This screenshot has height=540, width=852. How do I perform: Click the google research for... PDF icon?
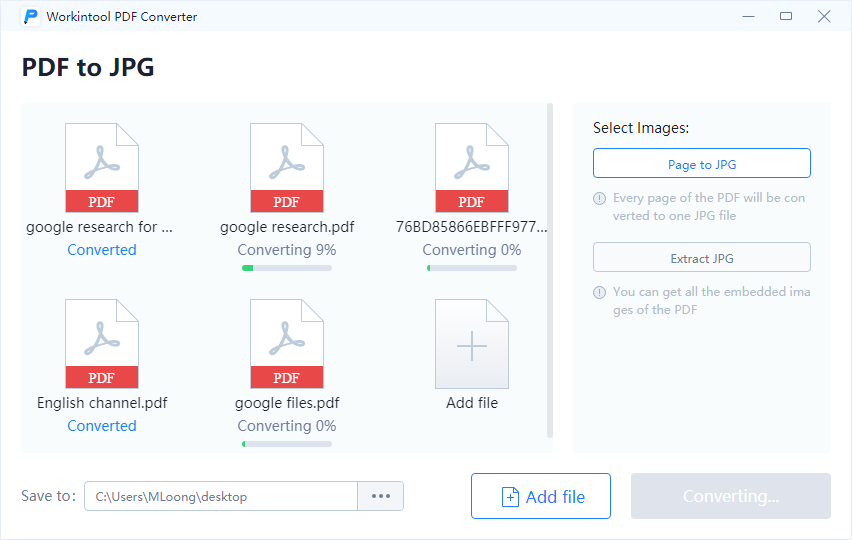[102, 168]
